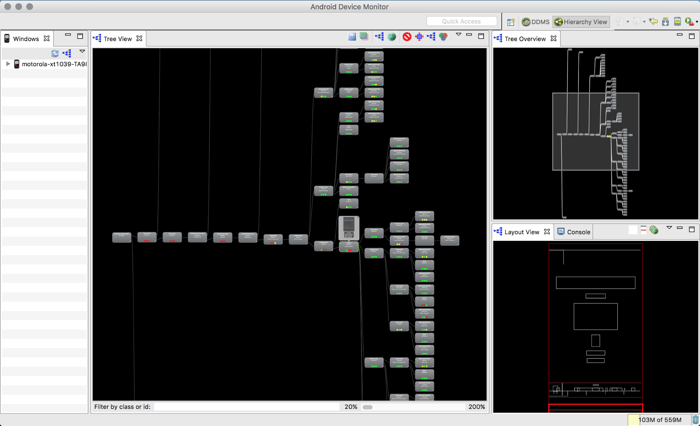The height and width of the screenshot is (426, 700).
Task: Open Layout View panel menu triangle
Action: (x=669, y=228)
